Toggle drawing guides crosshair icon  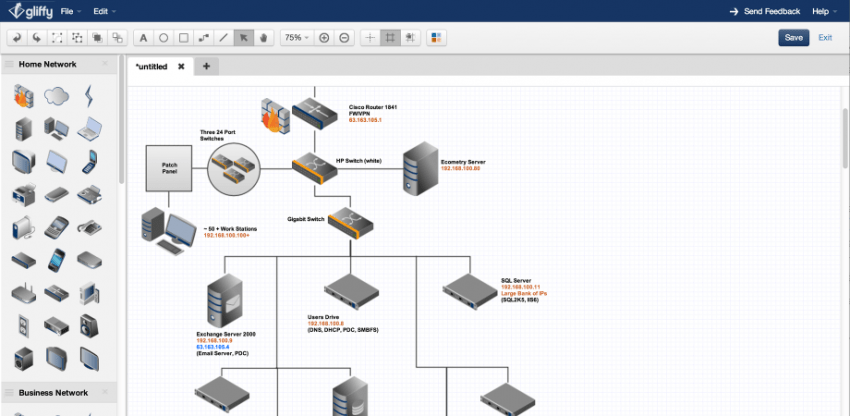tap(370, 38)
